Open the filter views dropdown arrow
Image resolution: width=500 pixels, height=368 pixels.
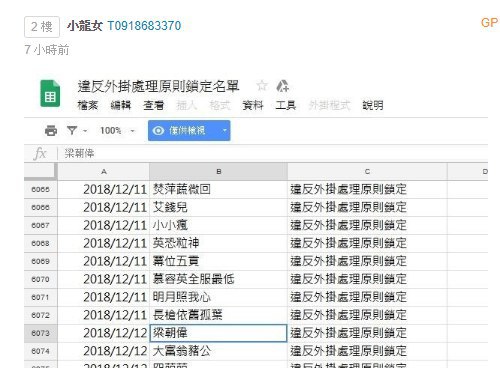coord(85,131)
